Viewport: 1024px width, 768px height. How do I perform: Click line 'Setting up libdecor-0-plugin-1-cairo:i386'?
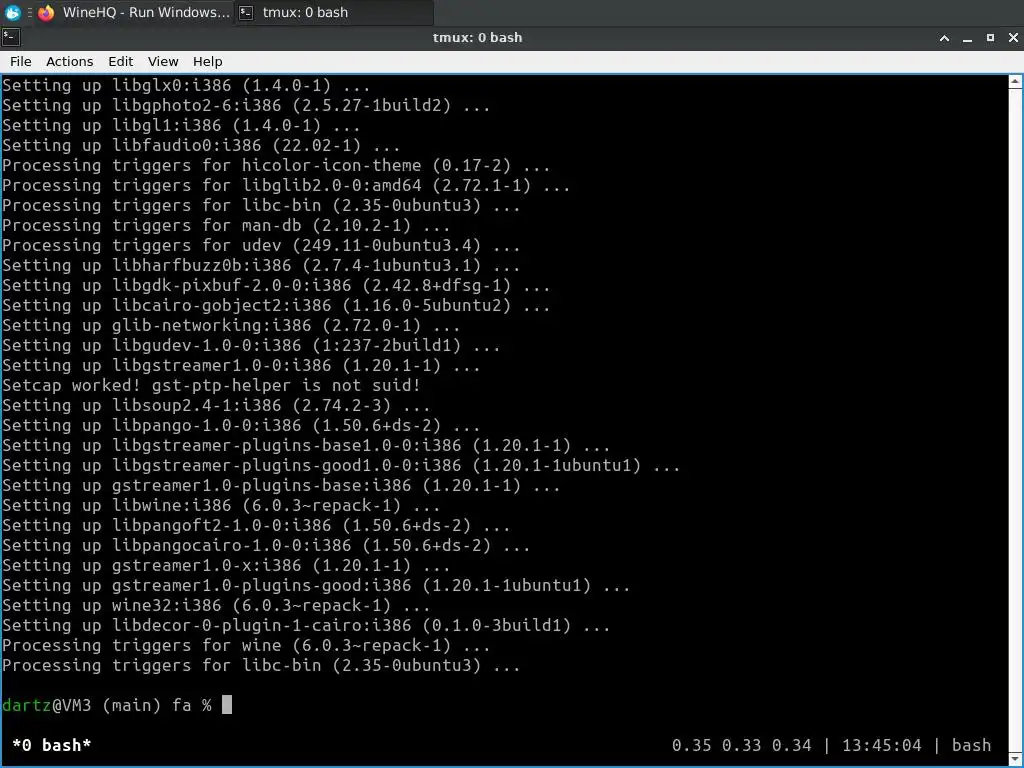pos(306,625)
